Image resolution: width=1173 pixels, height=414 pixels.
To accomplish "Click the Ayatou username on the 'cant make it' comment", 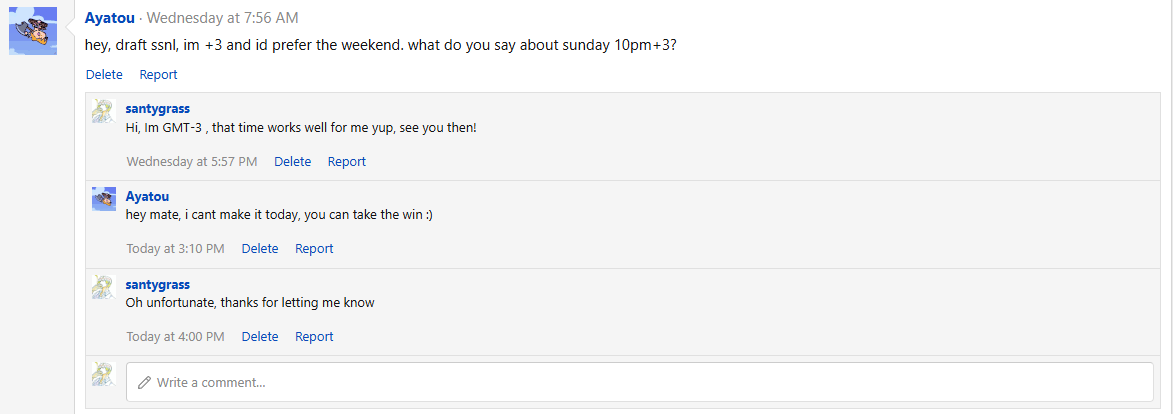I will [147, 196].
